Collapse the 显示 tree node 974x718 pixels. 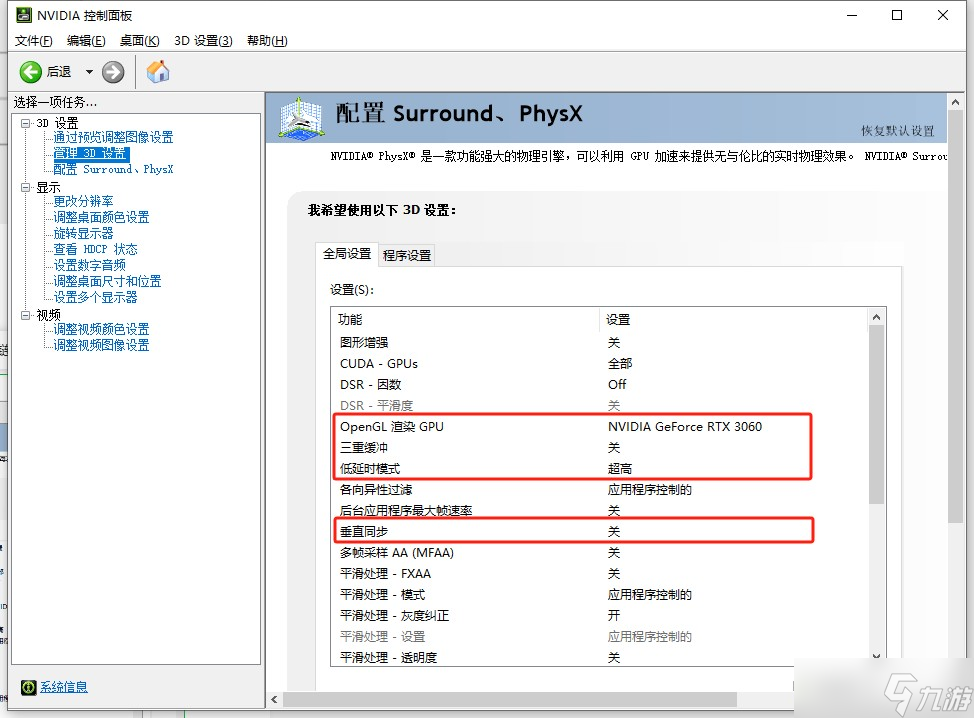pyautogui.click(x=25, y=187)
